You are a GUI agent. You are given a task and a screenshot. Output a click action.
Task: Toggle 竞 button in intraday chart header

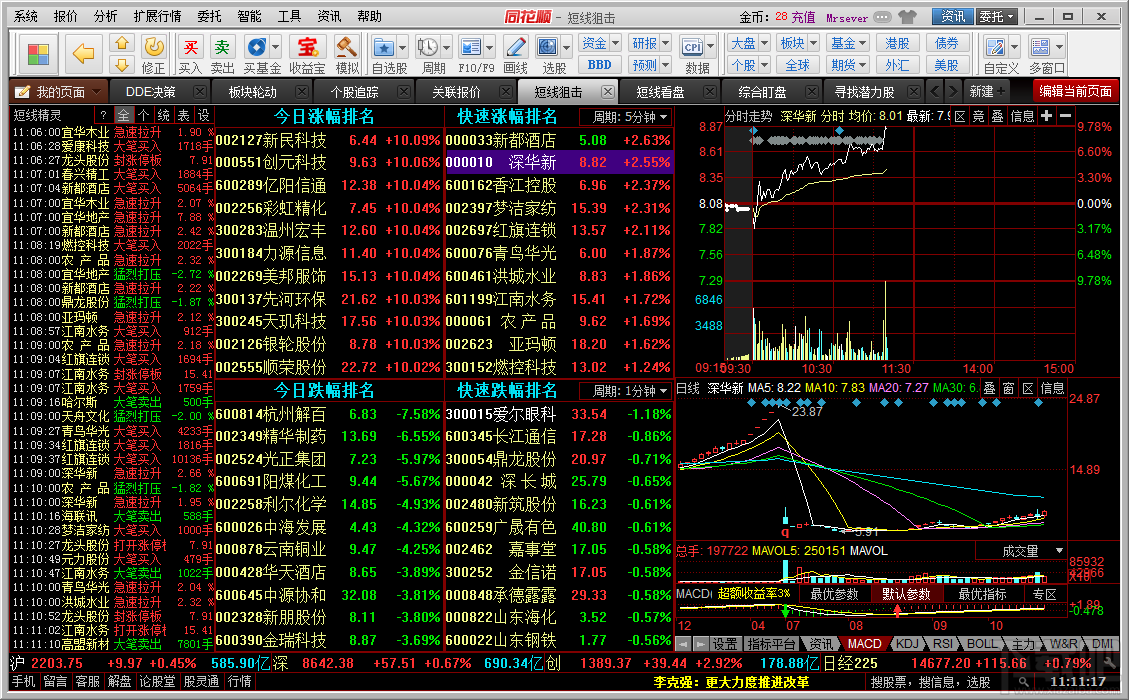pyautogui.click(x=979, y=116)
